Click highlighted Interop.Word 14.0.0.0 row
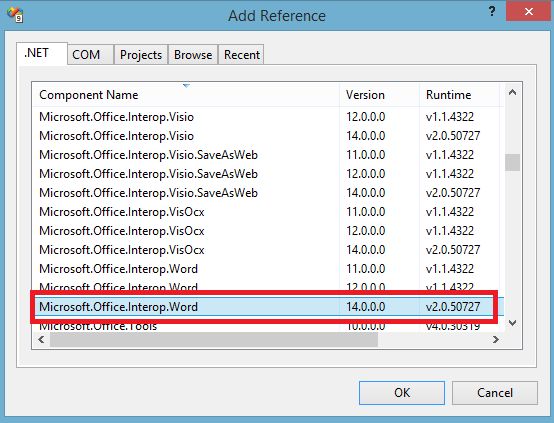 268,307
